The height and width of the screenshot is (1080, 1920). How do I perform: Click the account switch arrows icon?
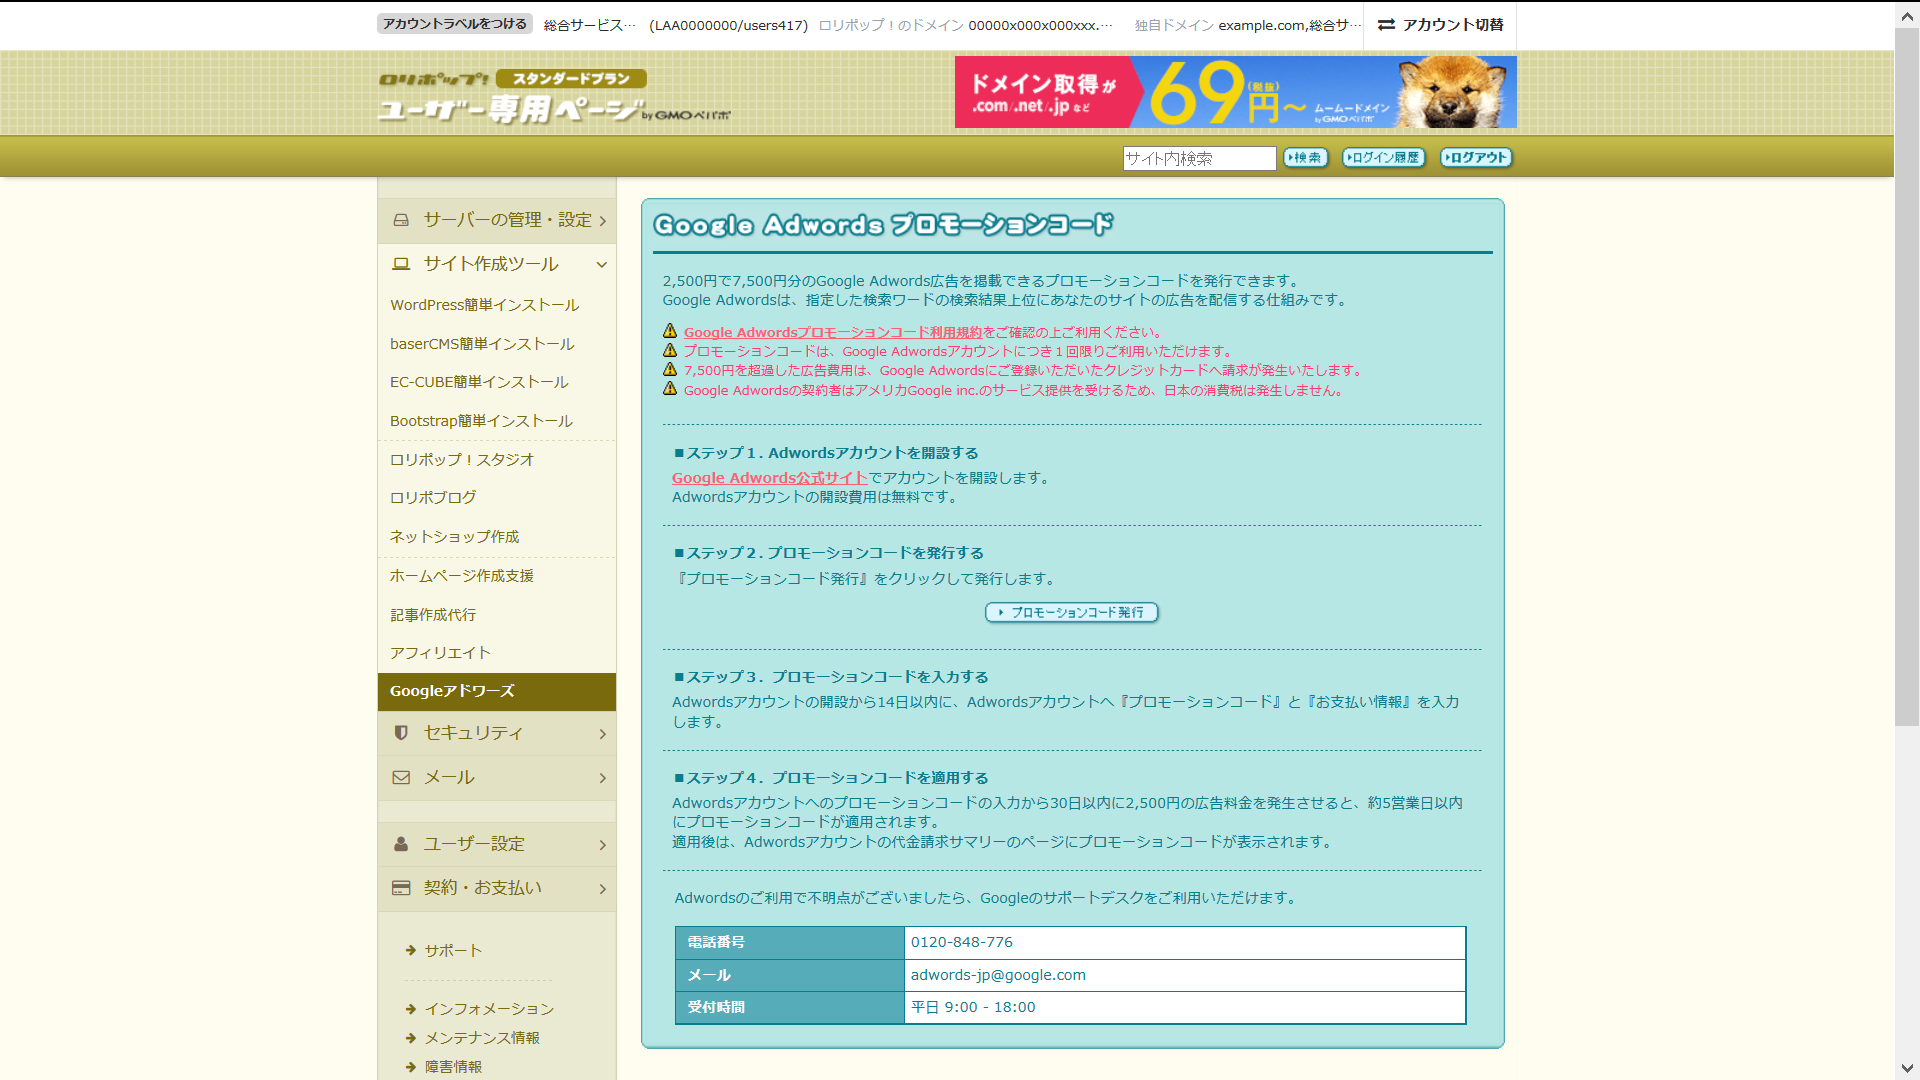pos(1386,25)
